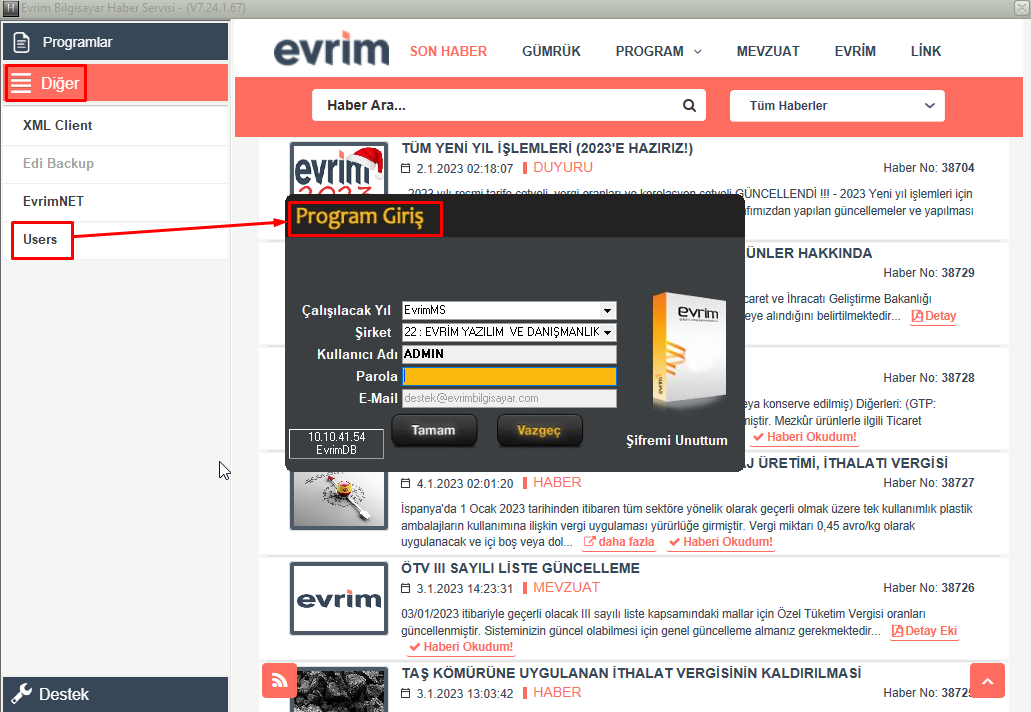Click the Kullanıcı Adı field
Image resolution: width=1031 pixels, height=712 pixels.
pyautogui.click(x=509, y=354)
